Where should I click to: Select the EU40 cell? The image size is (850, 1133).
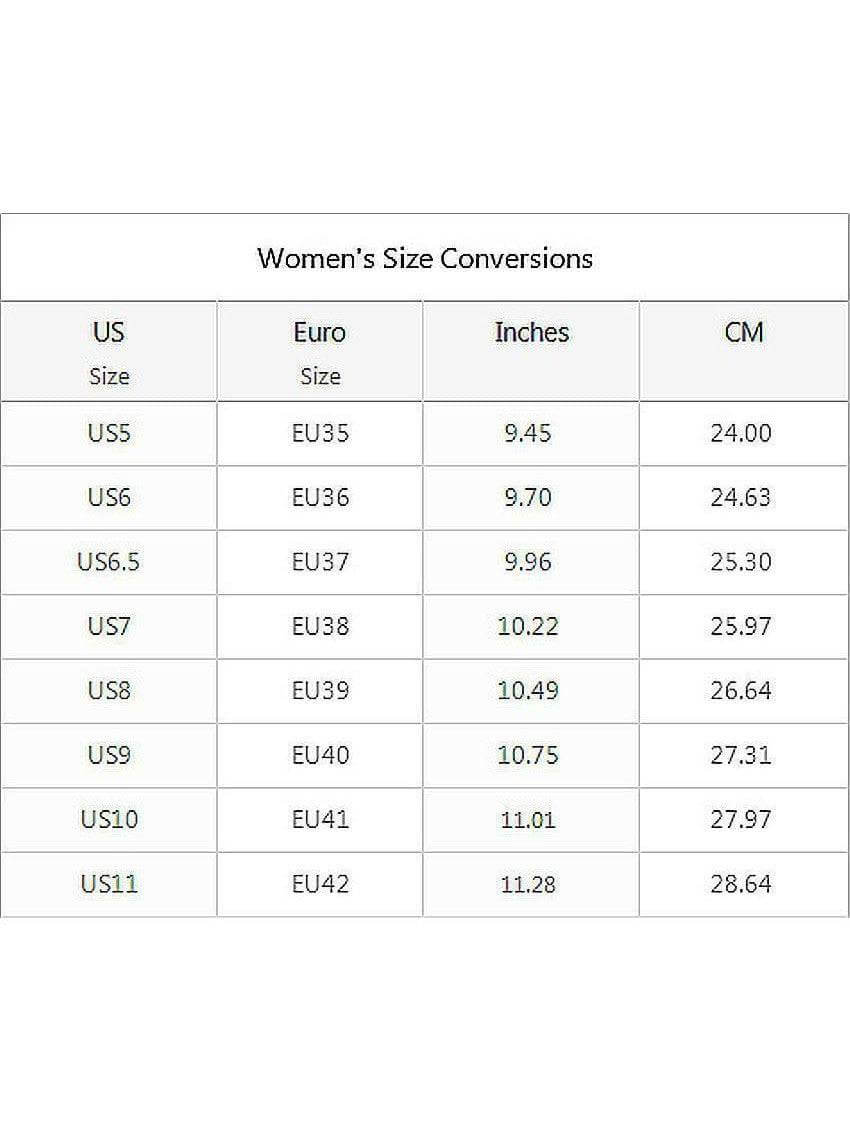(320, 755)
